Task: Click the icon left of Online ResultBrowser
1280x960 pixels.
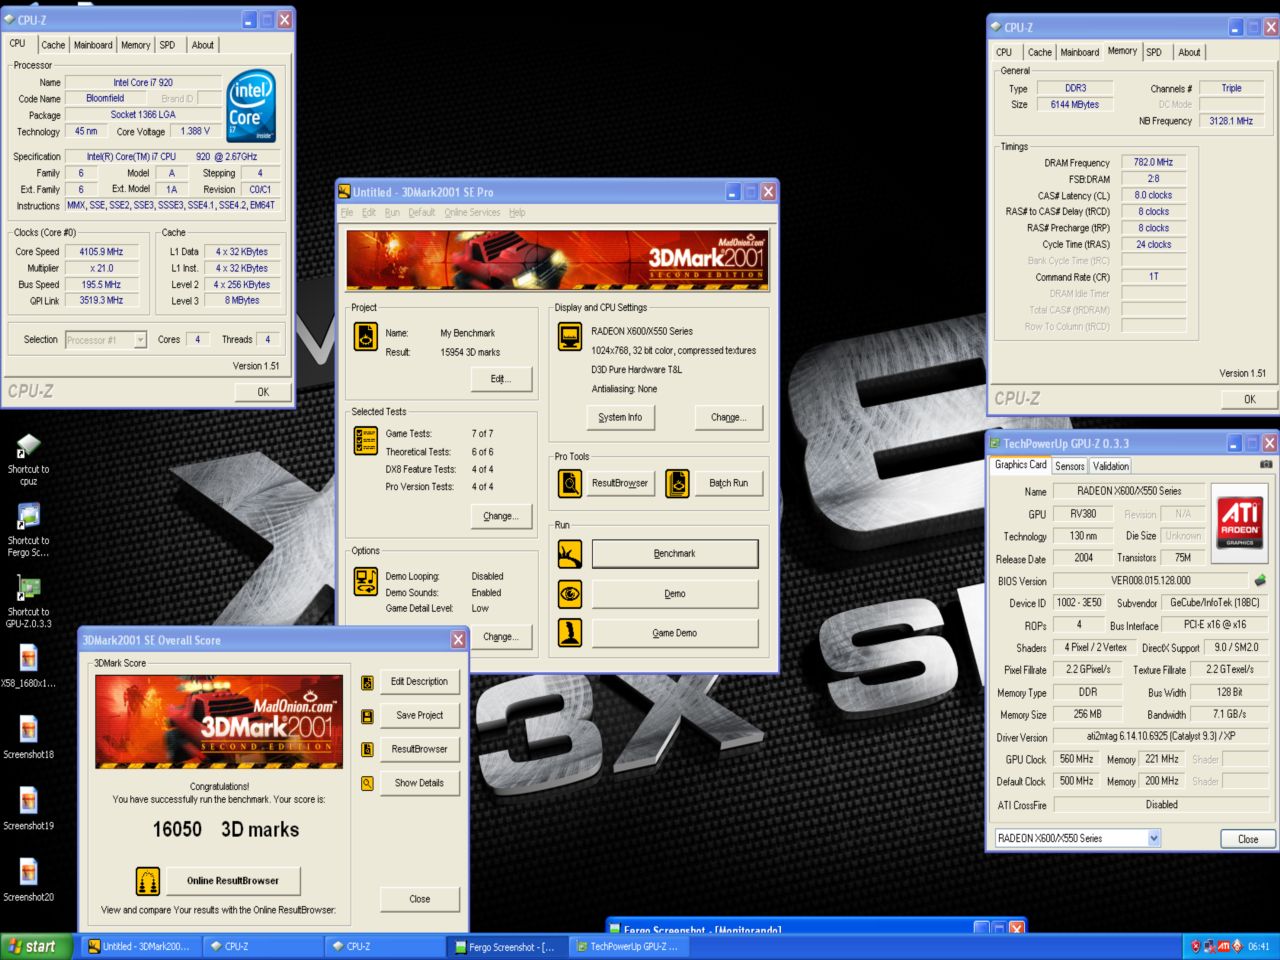Action: pos(148,881)
